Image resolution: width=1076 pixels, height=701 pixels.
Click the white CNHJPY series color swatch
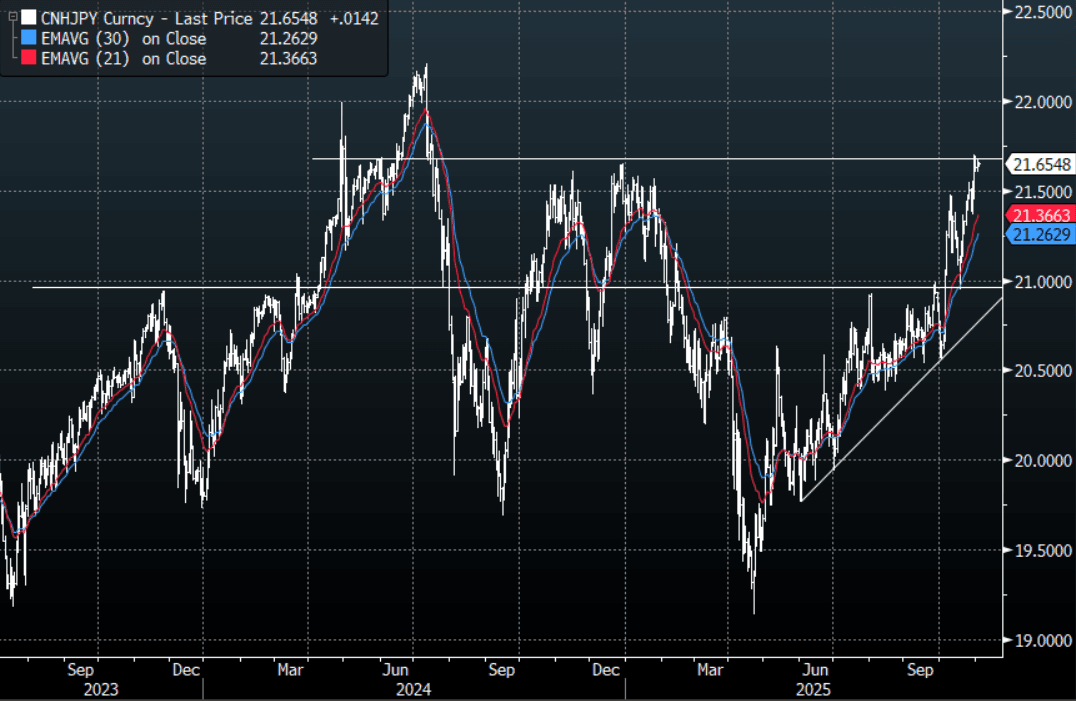pos(30,18)
